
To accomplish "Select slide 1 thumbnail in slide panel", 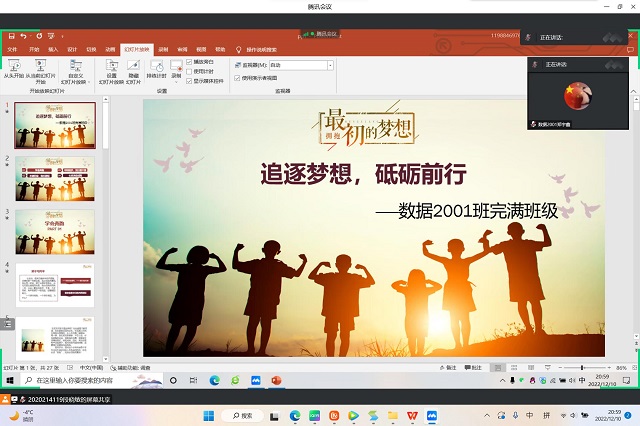I will coord(55,125).
